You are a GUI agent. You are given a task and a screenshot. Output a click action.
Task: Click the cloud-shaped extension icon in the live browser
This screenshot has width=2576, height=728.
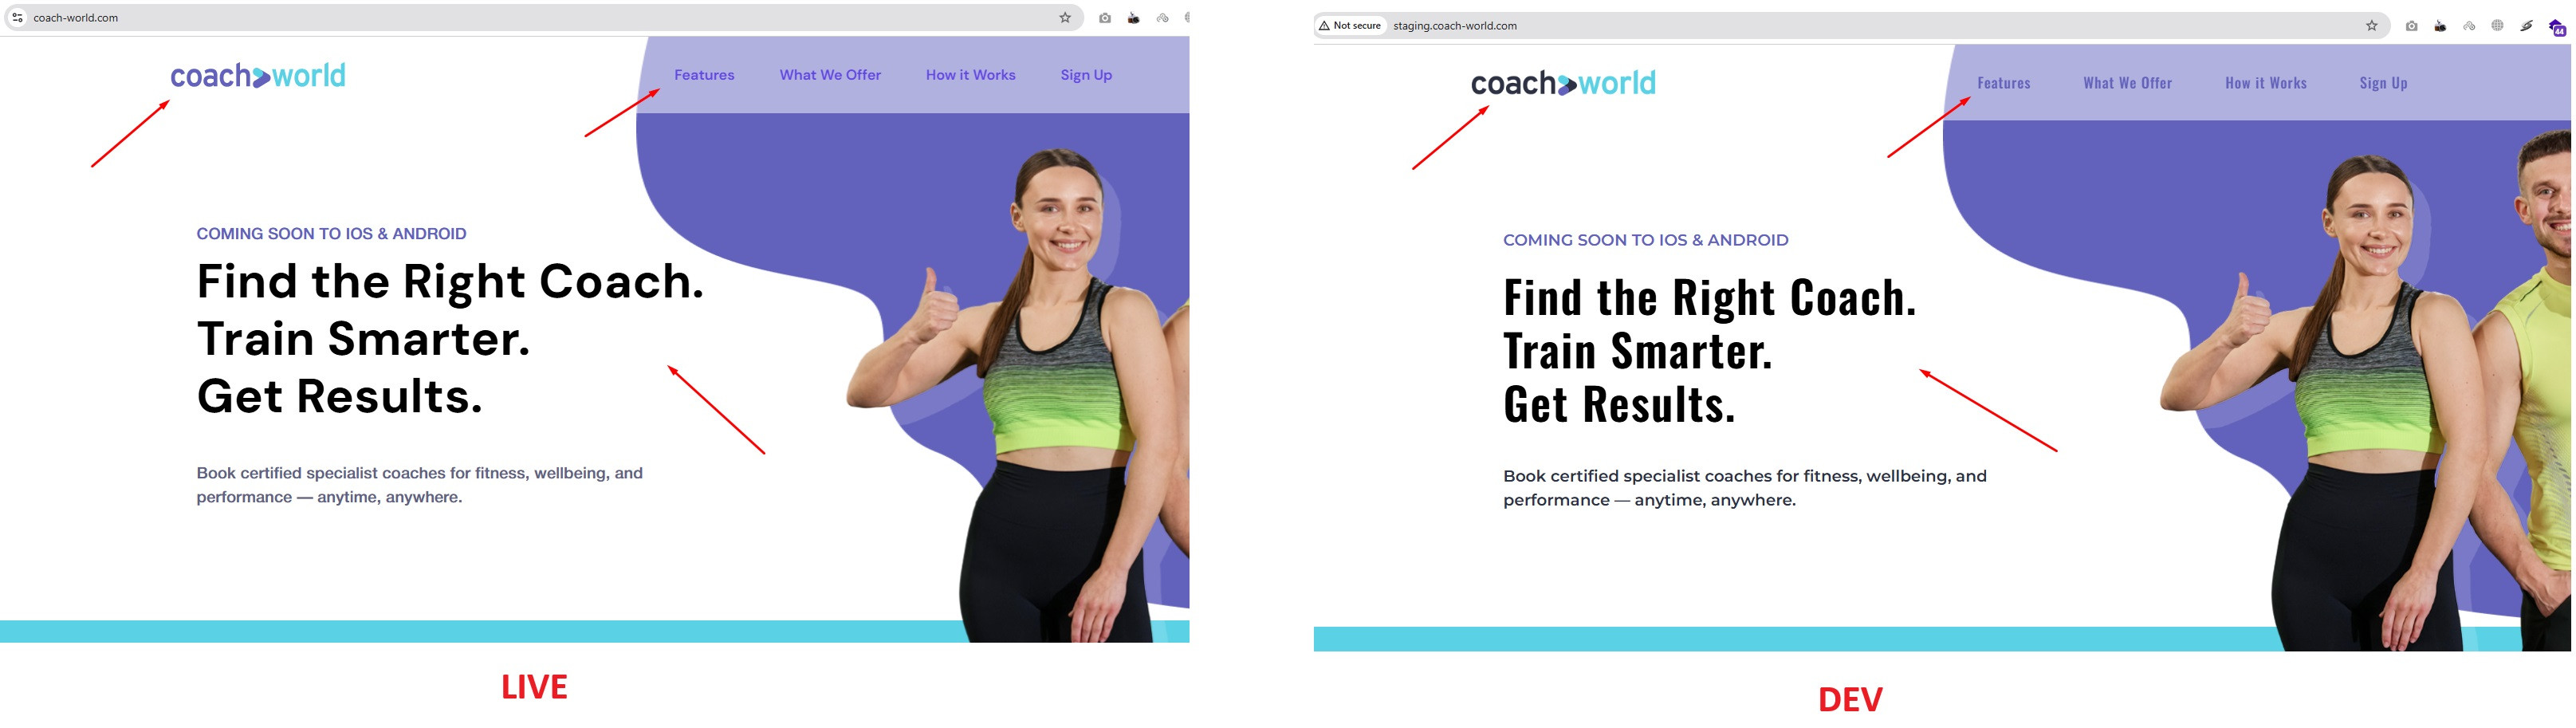point(1162,18)
